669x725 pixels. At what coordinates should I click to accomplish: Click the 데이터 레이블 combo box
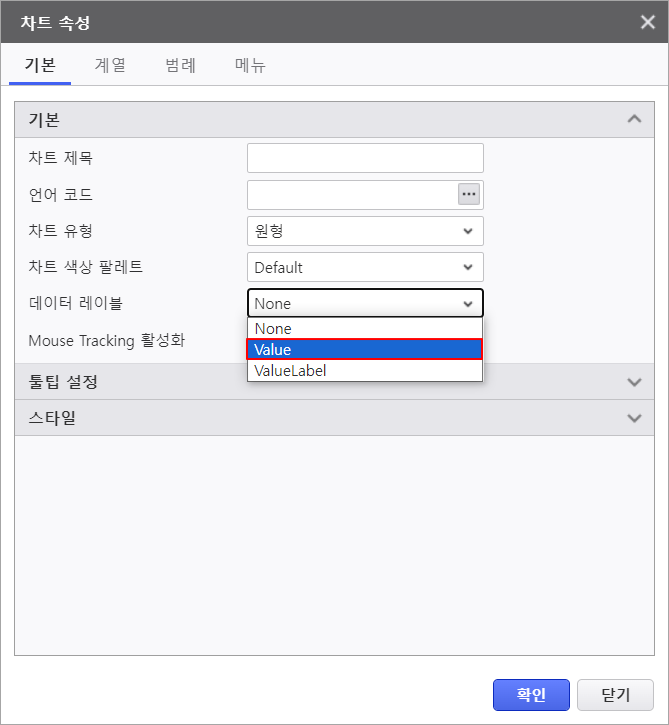tap(365, 303)
